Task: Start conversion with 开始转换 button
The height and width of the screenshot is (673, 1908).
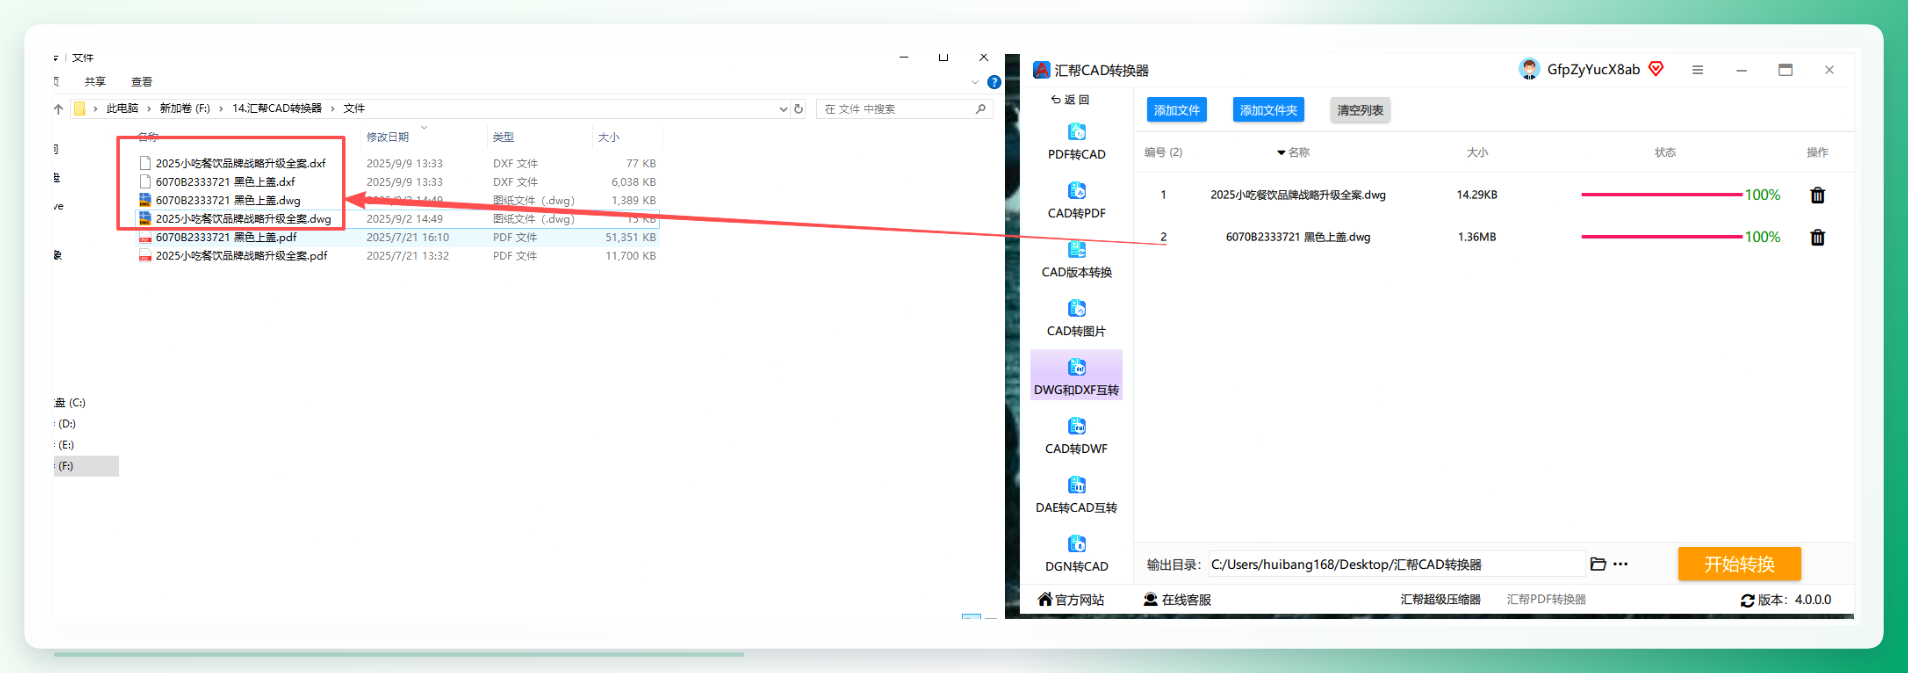Action: (x=1739, y=564)
